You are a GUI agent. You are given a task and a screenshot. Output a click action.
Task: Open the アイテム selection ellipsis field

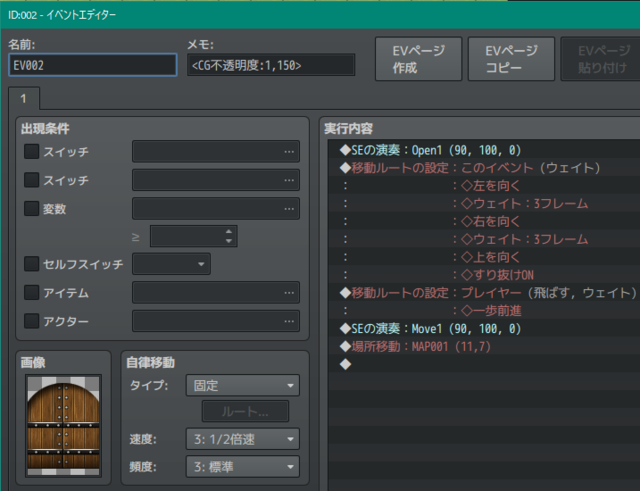pyautogui.click(x=216, y=293)
